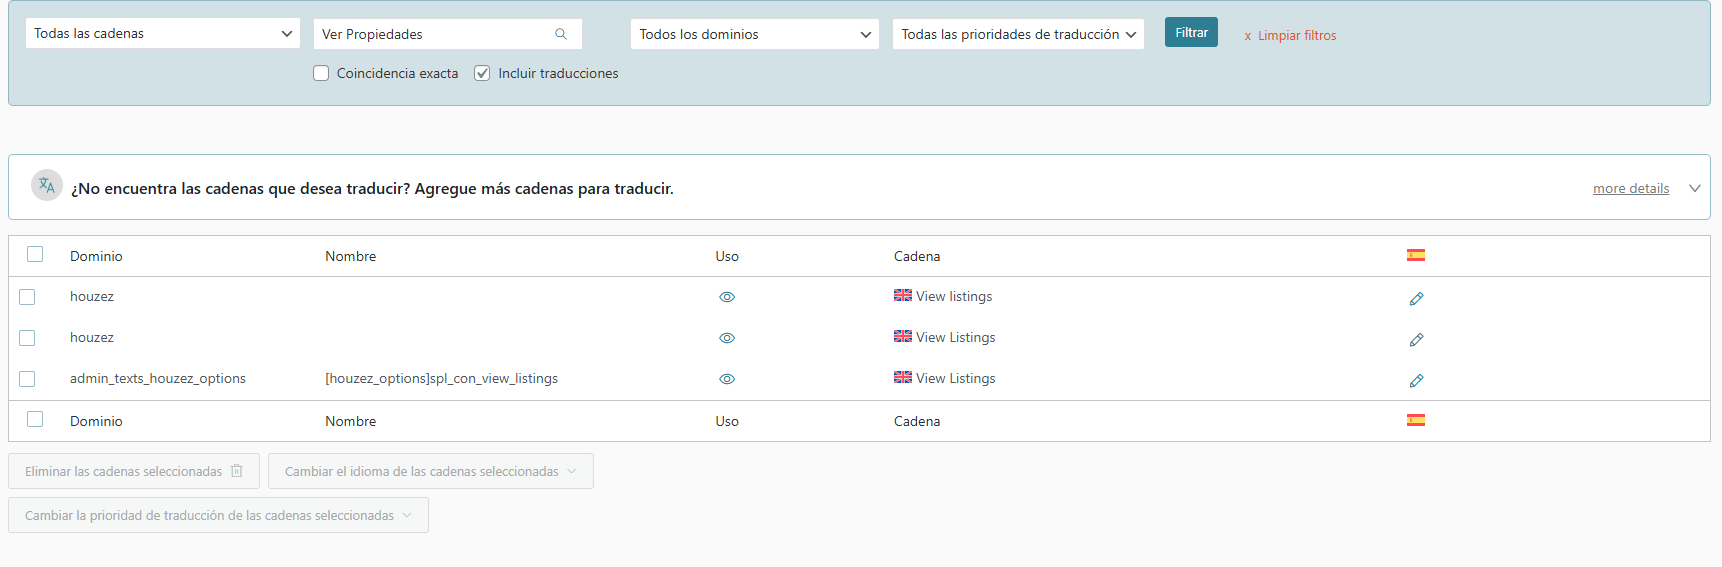This screenshot has width=1722, height=567.
Task: Click the search magnifier in search field
Action: [x=561, y=34]
